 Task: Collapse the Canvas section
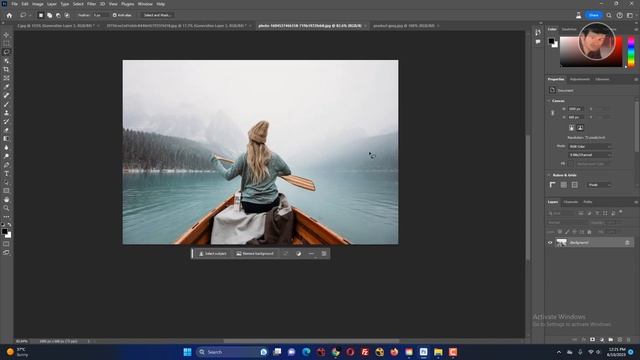549,100
